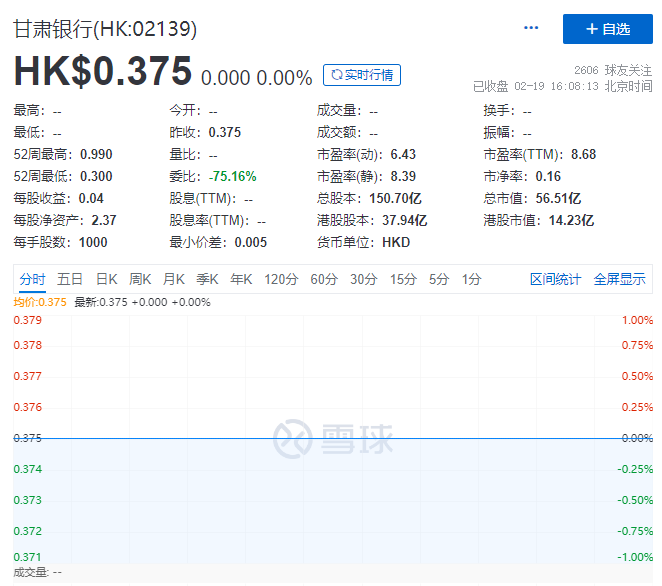Click the three-dot more options icon
This screenshot has height=586, width=662.
point(531,28)
